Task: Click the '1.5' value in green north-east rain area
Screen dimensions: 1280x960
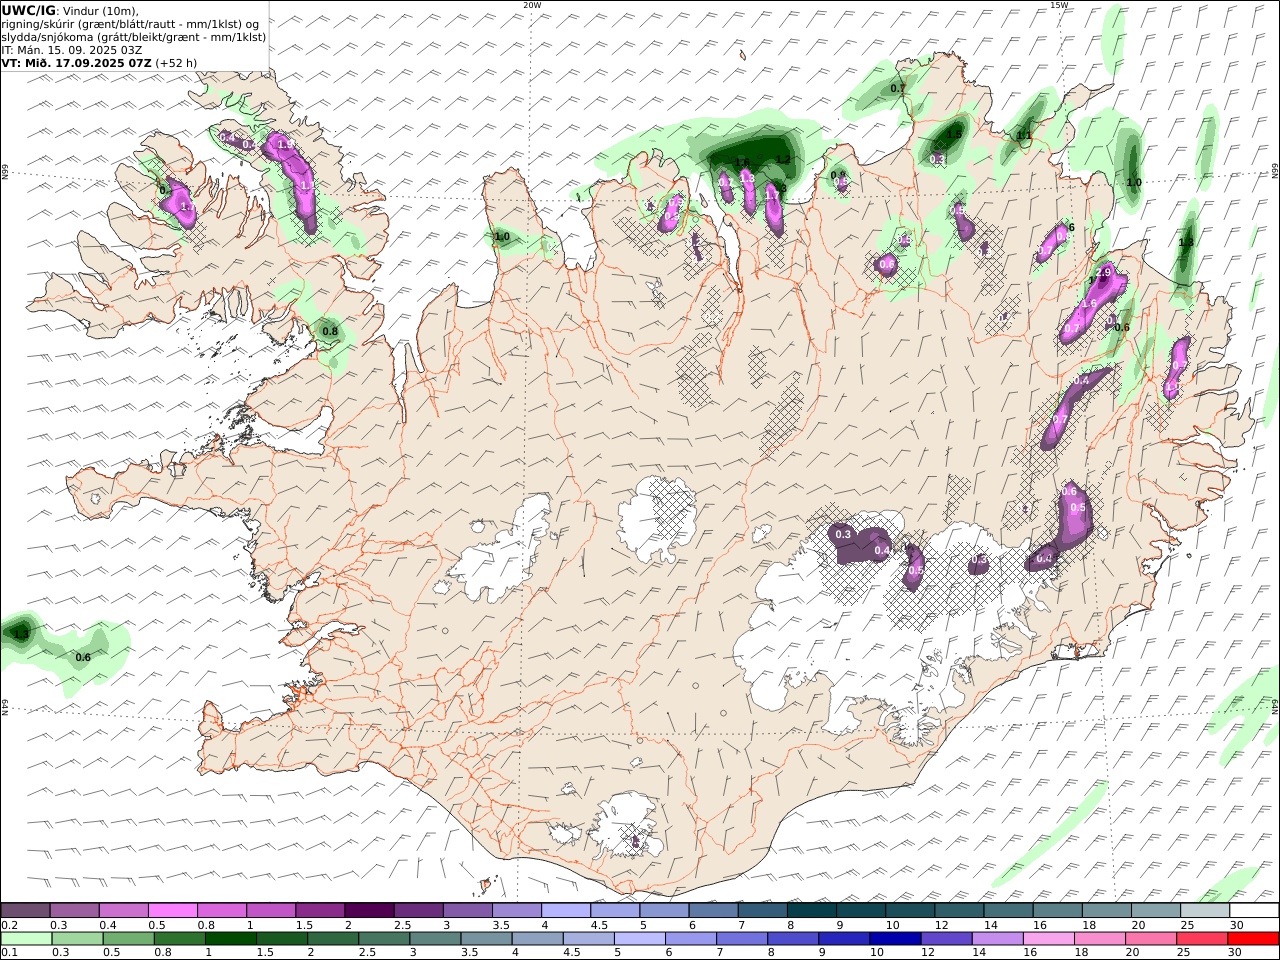Action: 954,133
